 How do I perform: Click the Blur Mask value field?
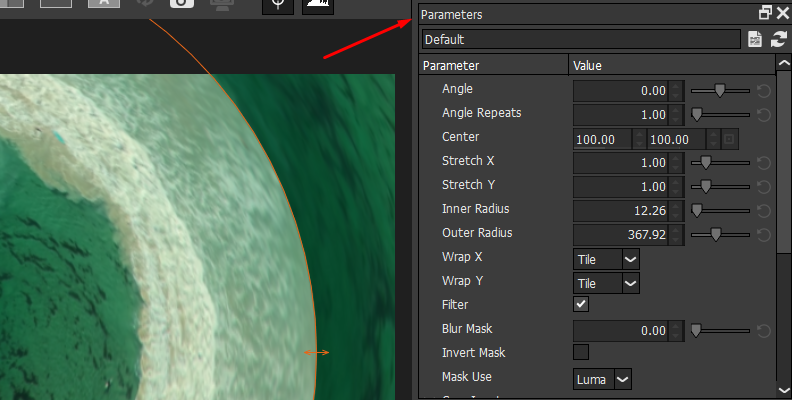click(621, 331)
